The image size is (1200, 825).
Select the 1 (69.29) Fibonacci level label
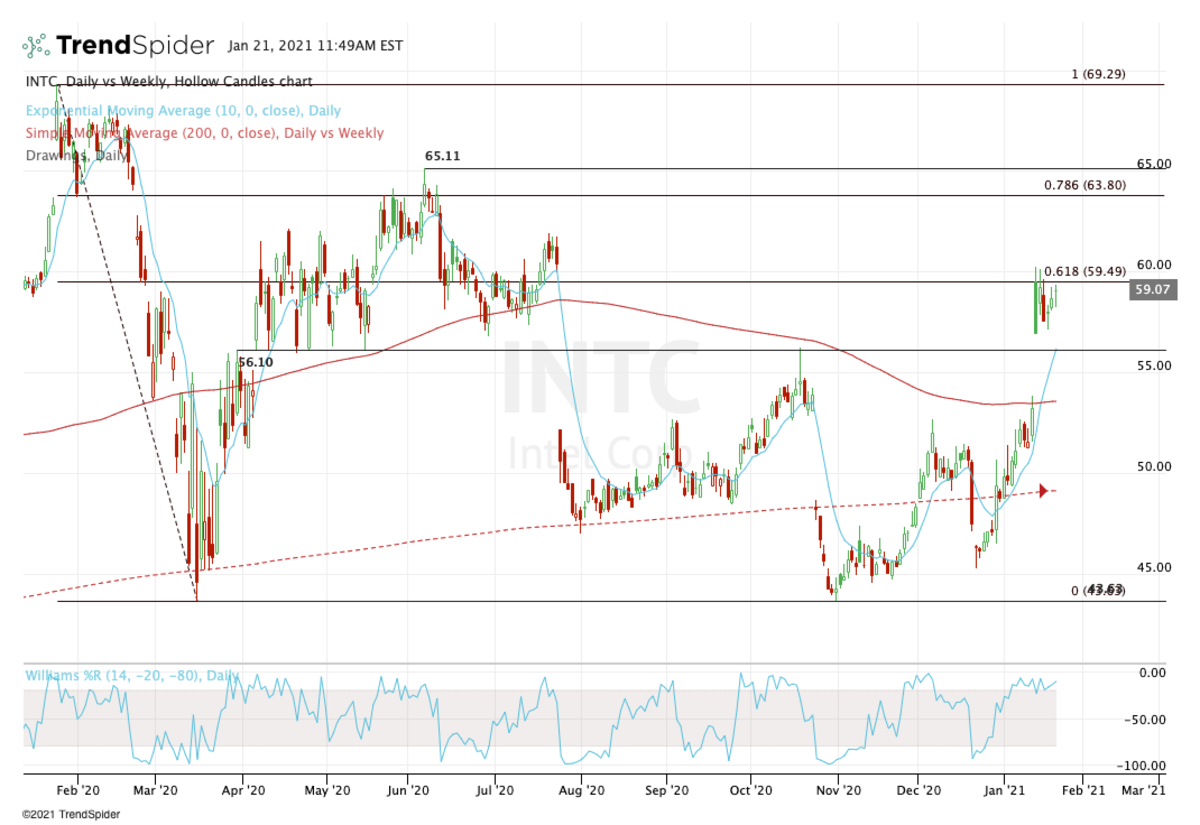[1097, 74]
